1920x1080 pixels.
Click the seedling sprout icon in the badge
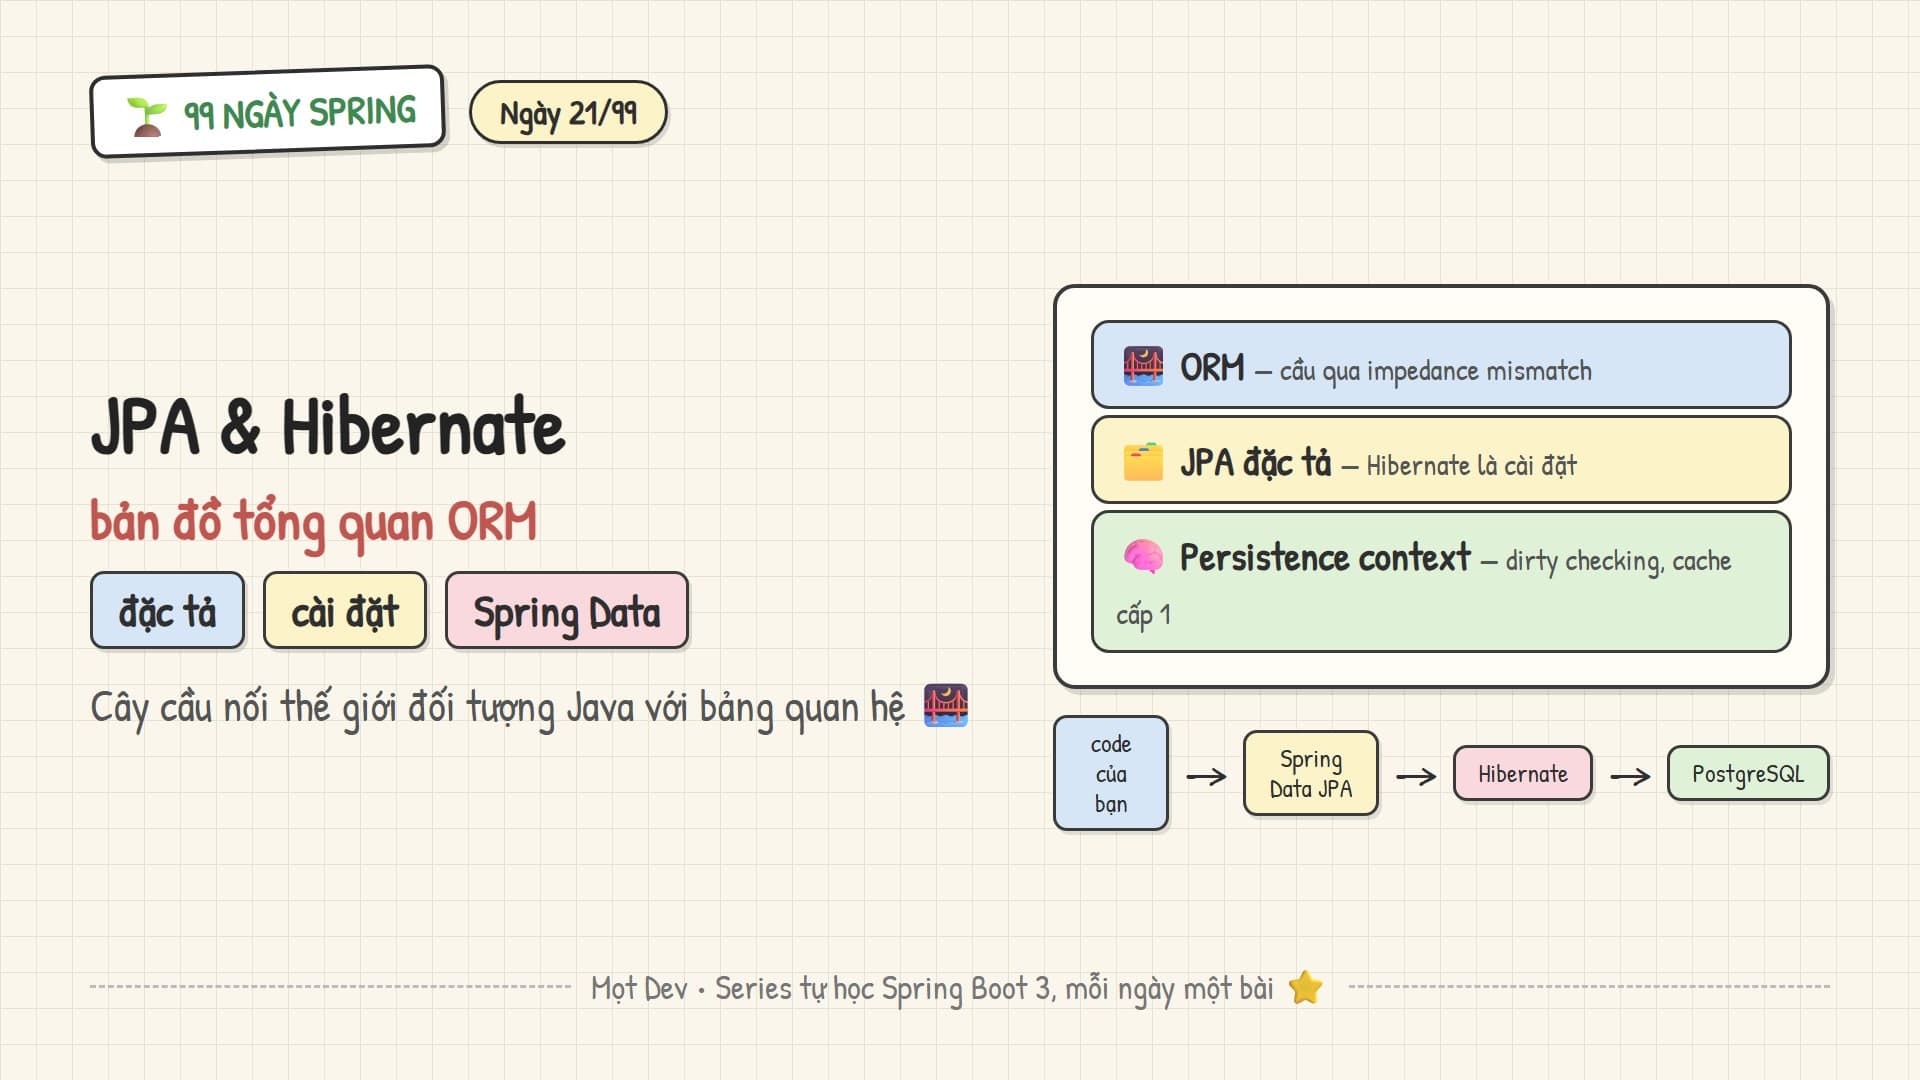[x=147, y=117]
